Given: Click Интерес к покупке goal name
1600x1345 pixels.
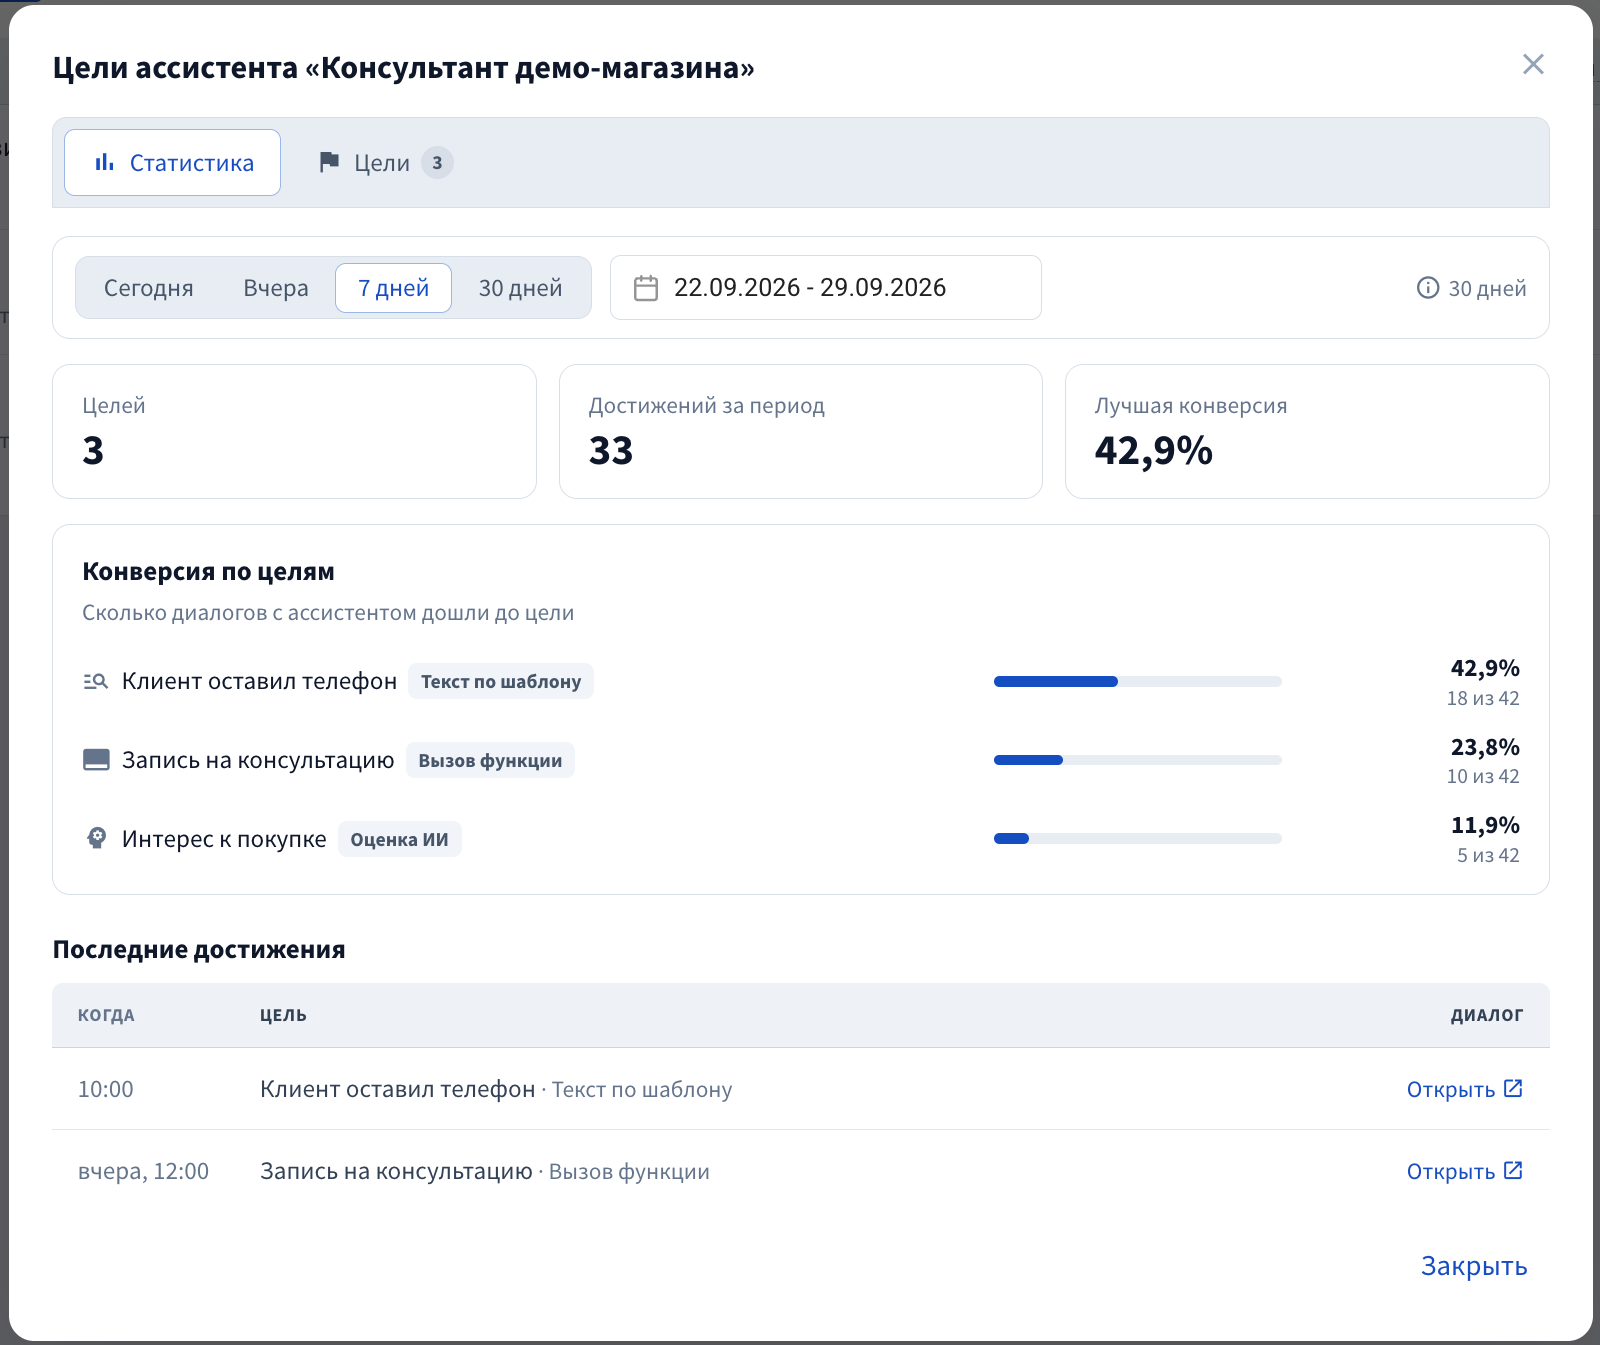Looking at the screenshot, I should point(224,839).
